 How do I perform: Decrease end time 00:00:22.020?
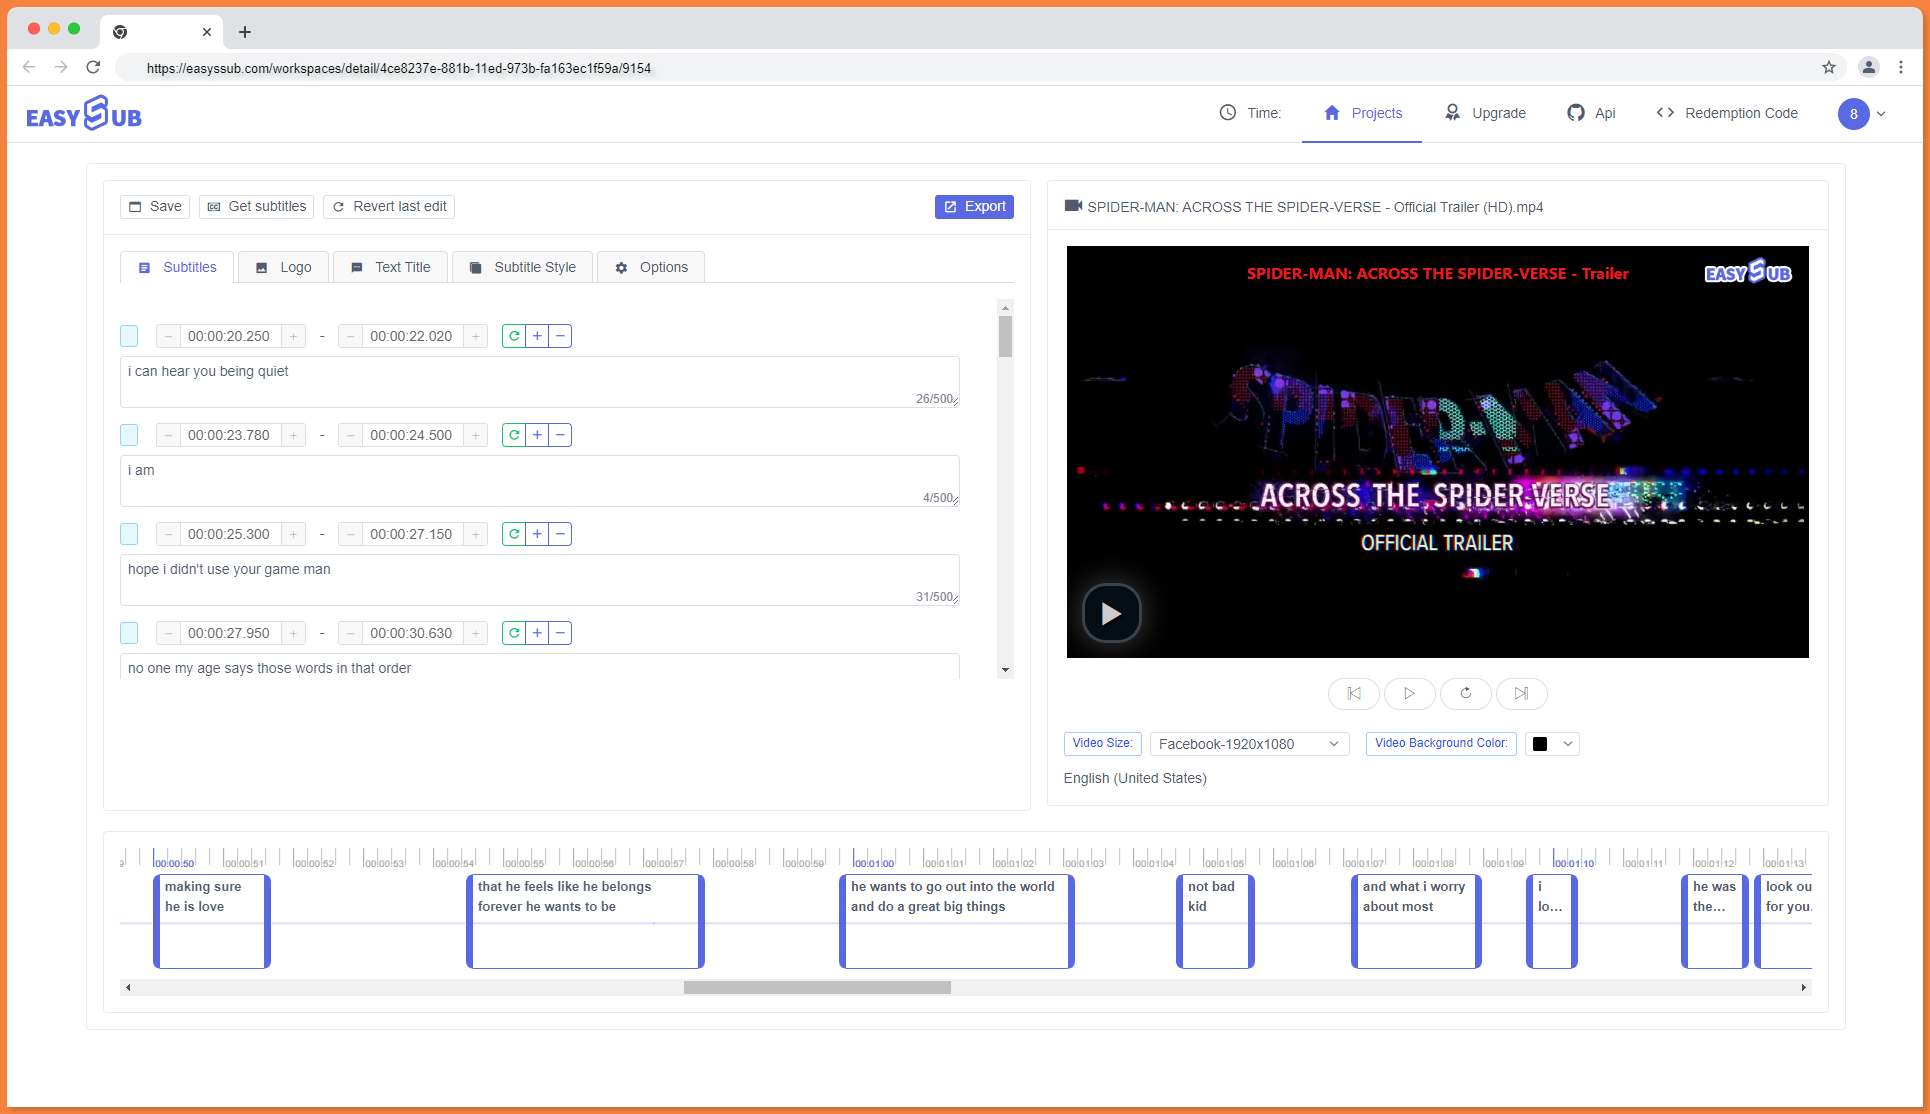click(x=350, y=336)
